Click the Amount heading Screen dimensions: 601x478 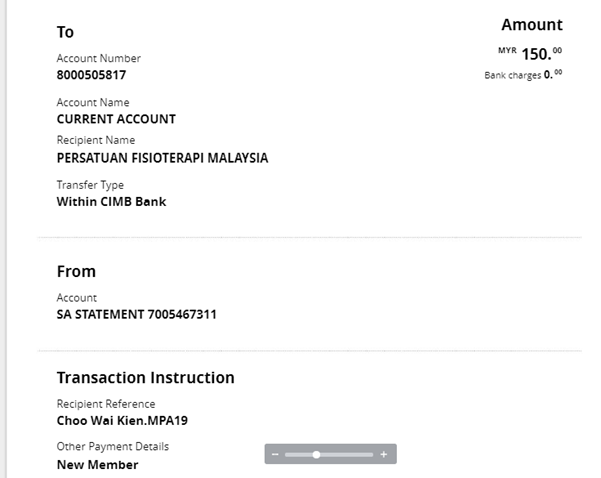(x=531, y=25)
